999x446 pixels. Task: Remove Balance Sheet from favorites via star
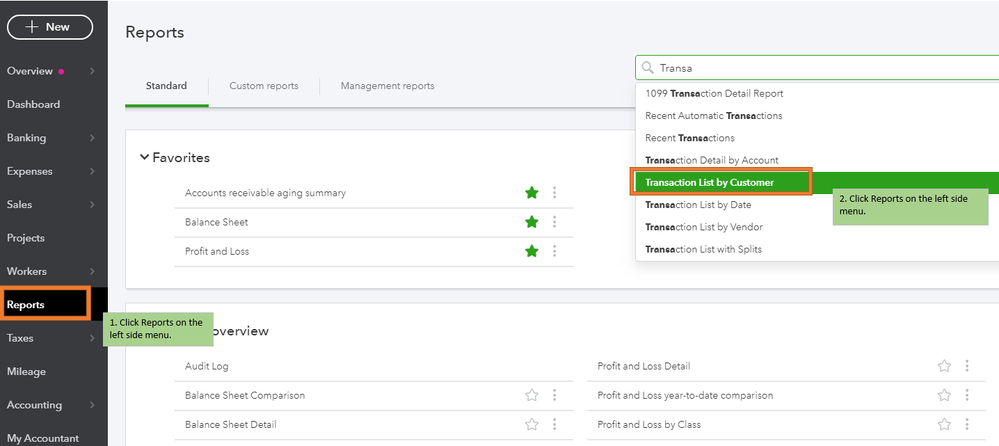(532, 222)
